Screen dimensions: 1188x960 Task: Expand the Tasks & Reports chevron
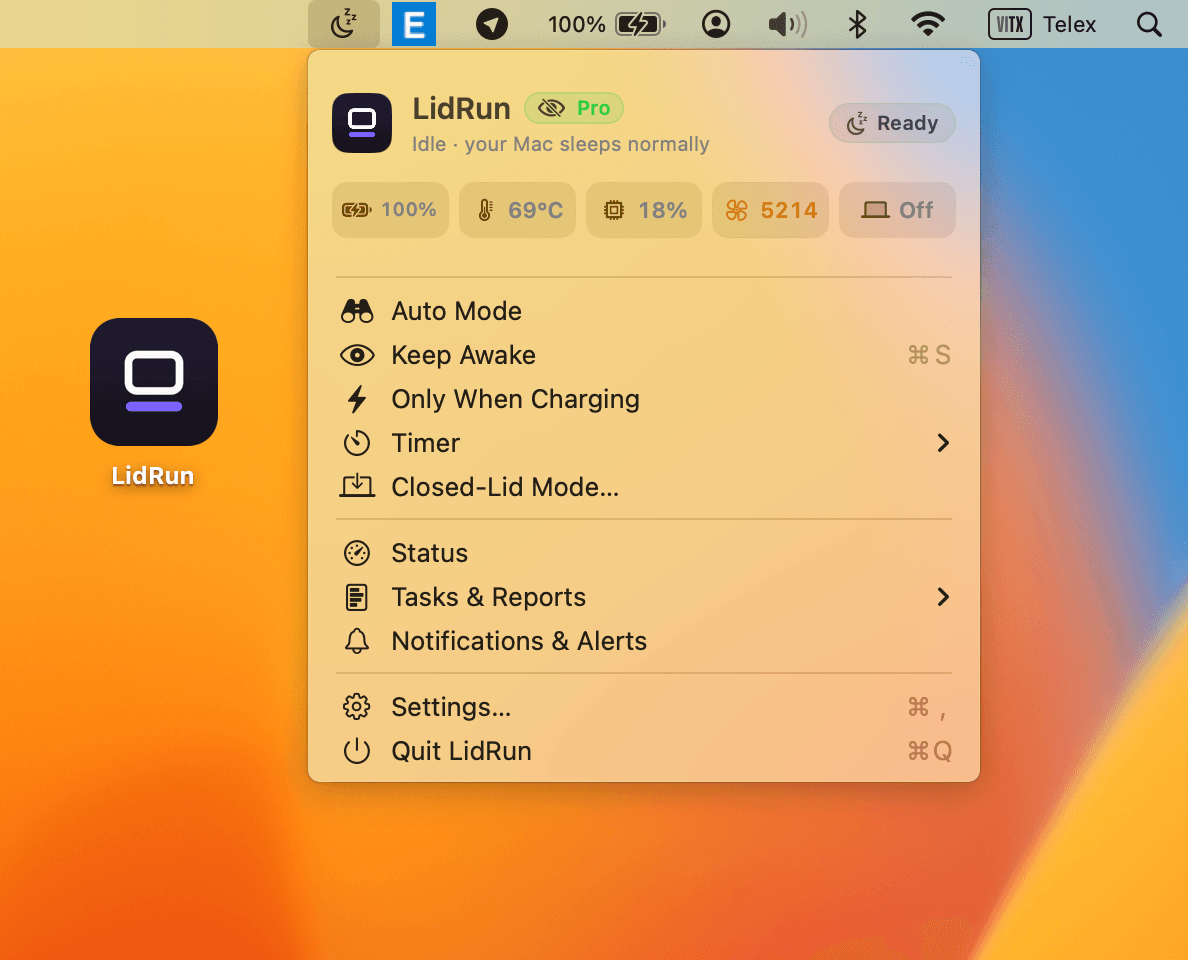pos(943,597)
